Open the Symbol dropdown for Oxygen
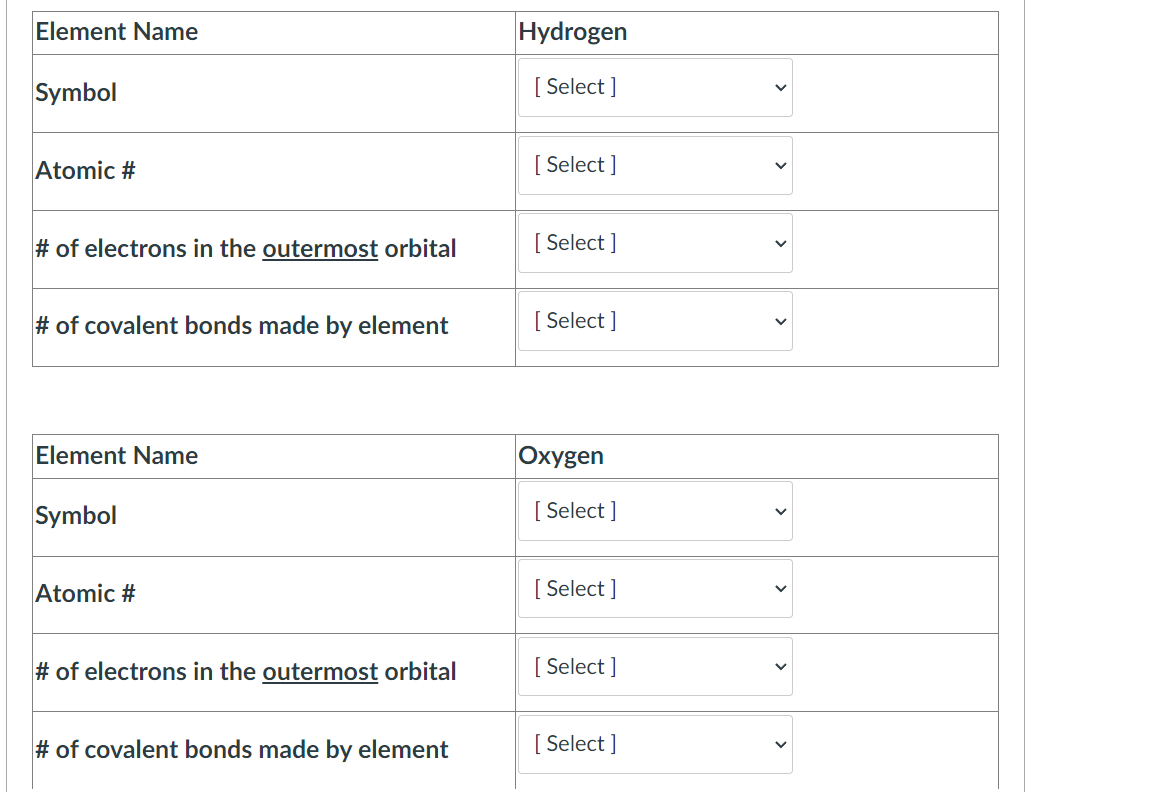1167x792 pixels. click(655, 511)
